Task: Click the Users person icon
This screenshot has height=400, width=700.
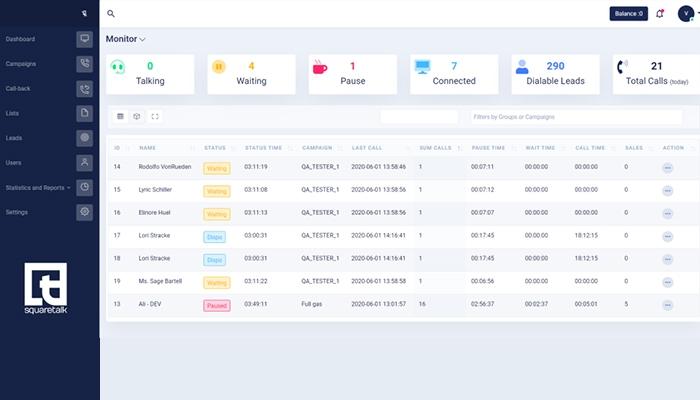Action: (84, 163)
